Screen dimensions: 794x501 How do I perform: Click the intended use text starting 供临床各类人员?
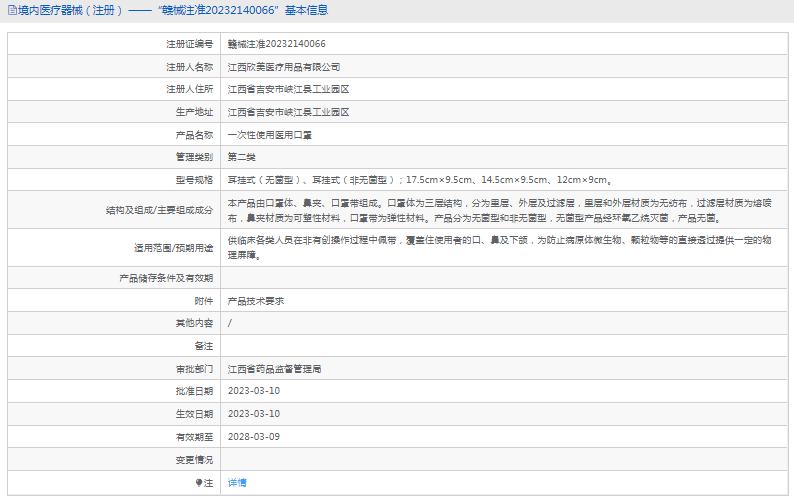click(x=499, y=247)
